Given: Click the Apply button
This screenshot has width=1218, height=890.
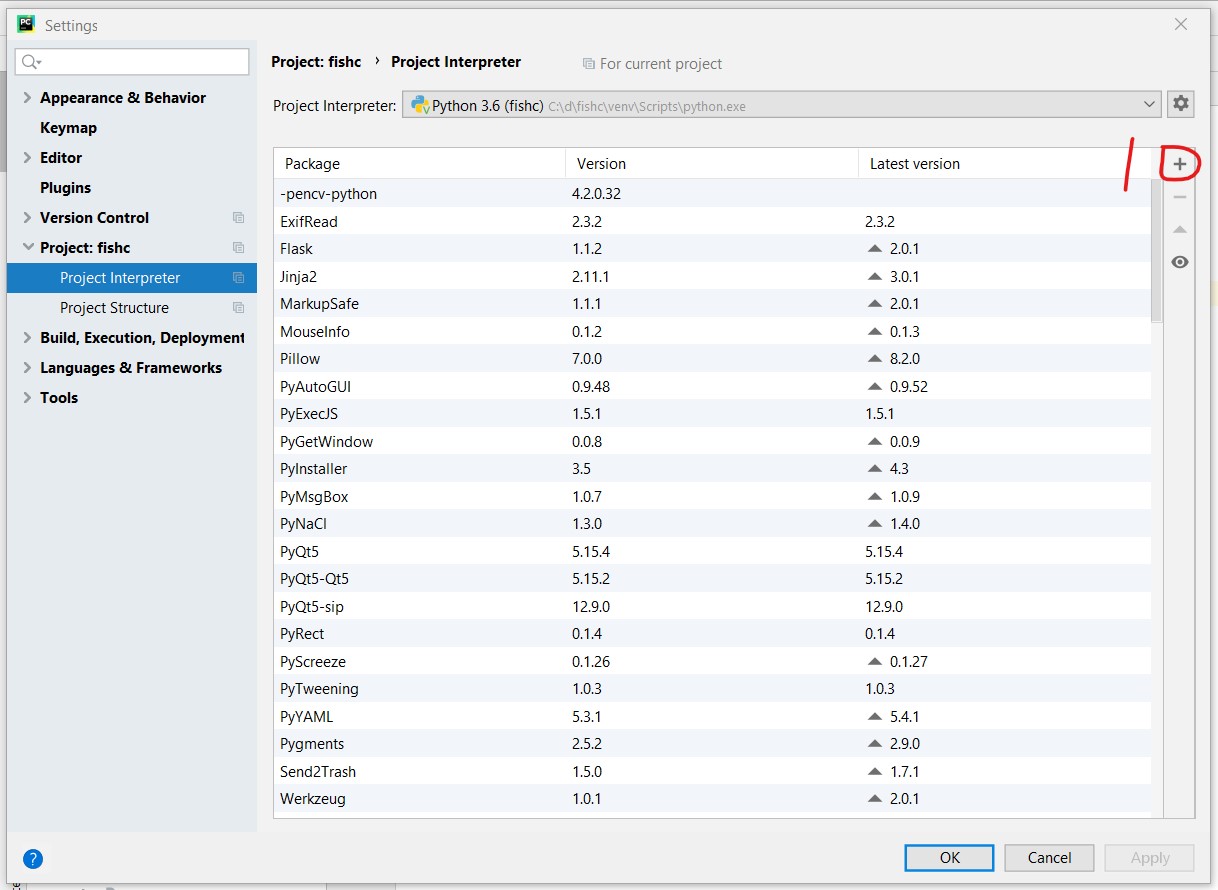Looking at the screenshot, I should tap(1150, 858).
